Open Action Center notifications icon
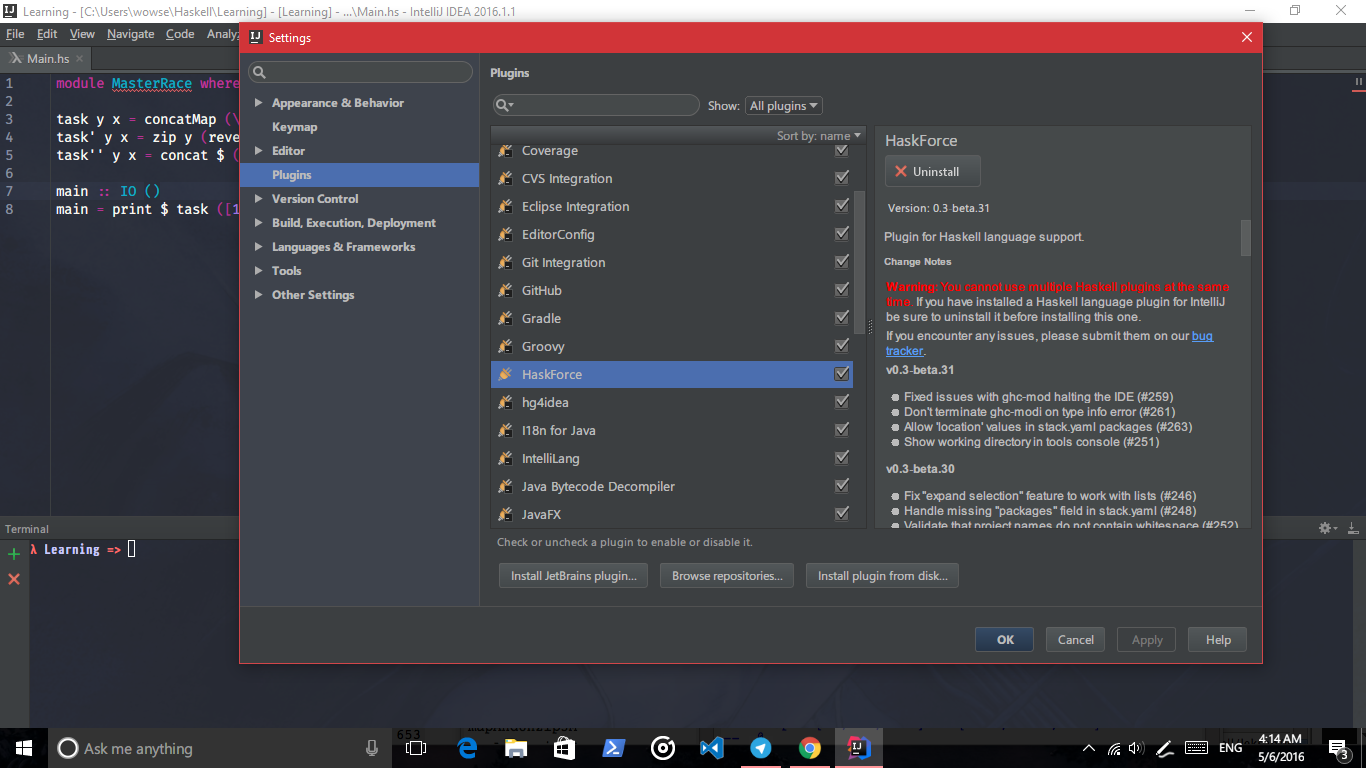This screenshot has height=768, width=1366. [x=1338, y=749]
